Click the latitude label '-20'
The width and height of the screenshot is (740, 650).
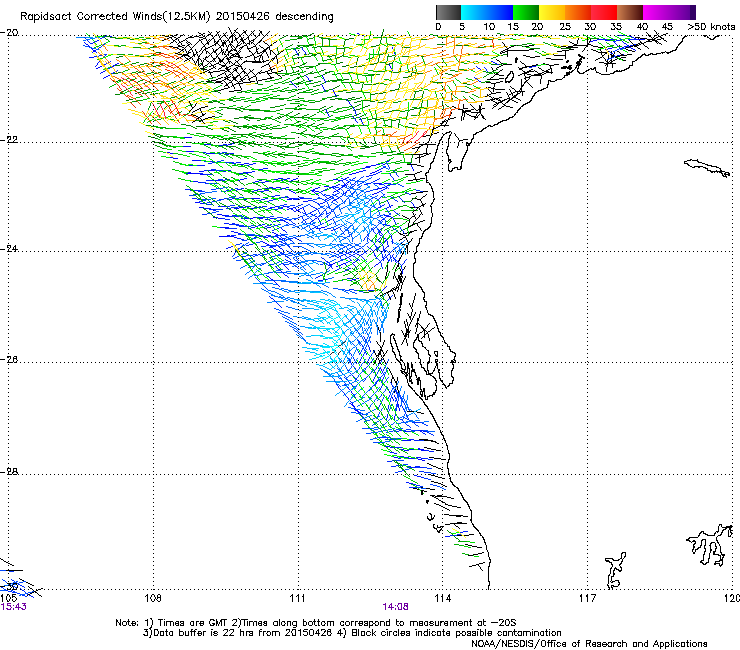[x=9, y=33]
